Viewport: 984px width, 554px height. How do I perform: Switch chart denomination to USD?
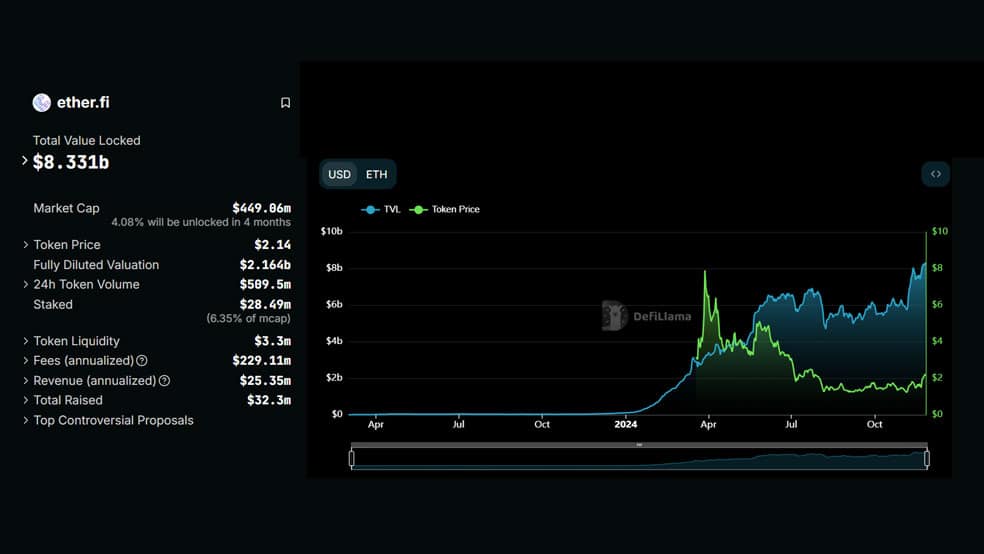(340, 174)
